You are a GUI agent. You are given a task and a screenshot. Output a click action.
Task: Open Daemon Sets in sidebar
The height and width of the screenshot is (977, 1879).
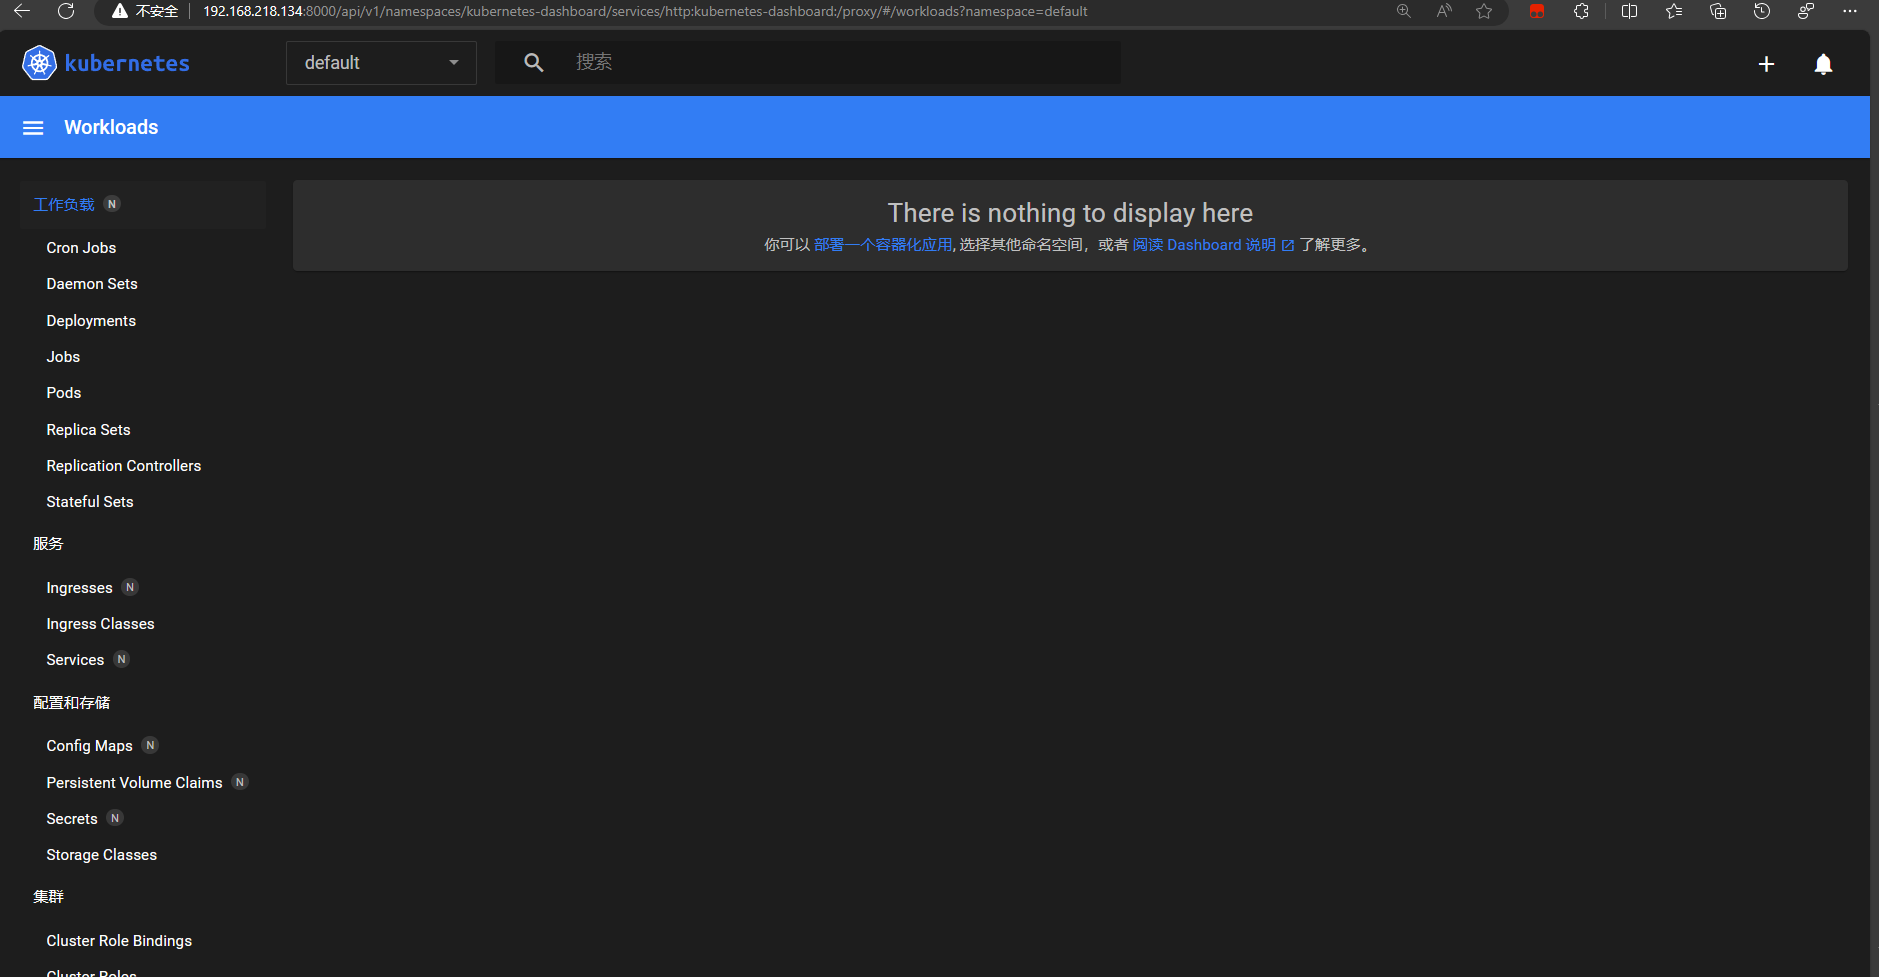click(92, 284)
